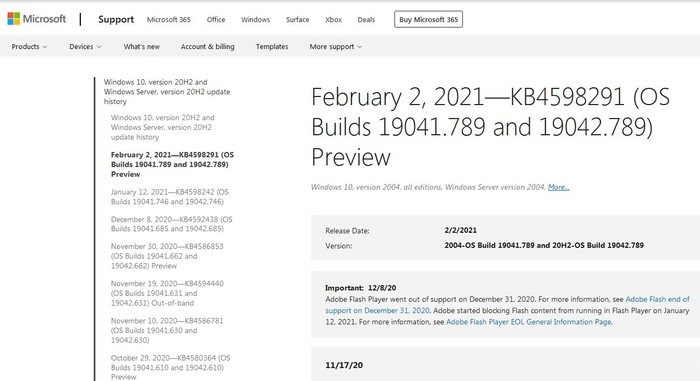Open the Surface navigation link
Screen dimensions: 700x381
(x=297, y=20)
